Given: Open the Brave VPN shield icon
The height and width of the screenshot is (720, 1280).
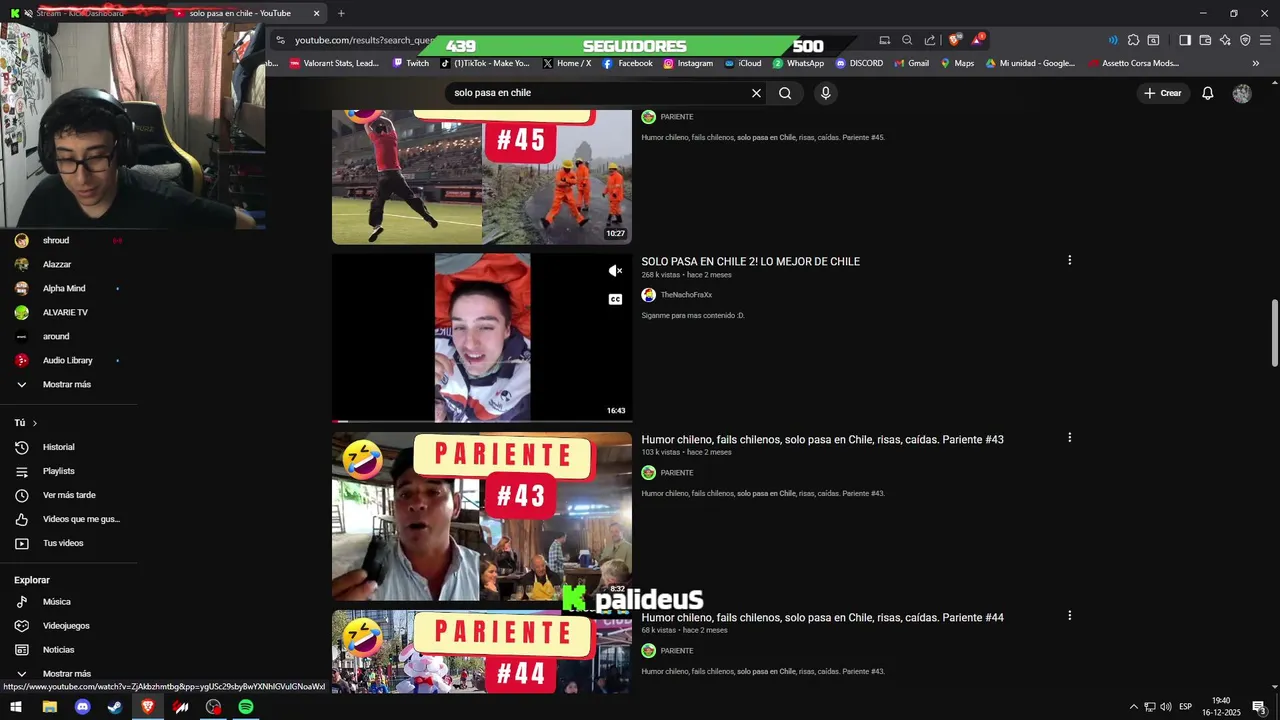Looking at the screenshot, I should [1245, 40].
